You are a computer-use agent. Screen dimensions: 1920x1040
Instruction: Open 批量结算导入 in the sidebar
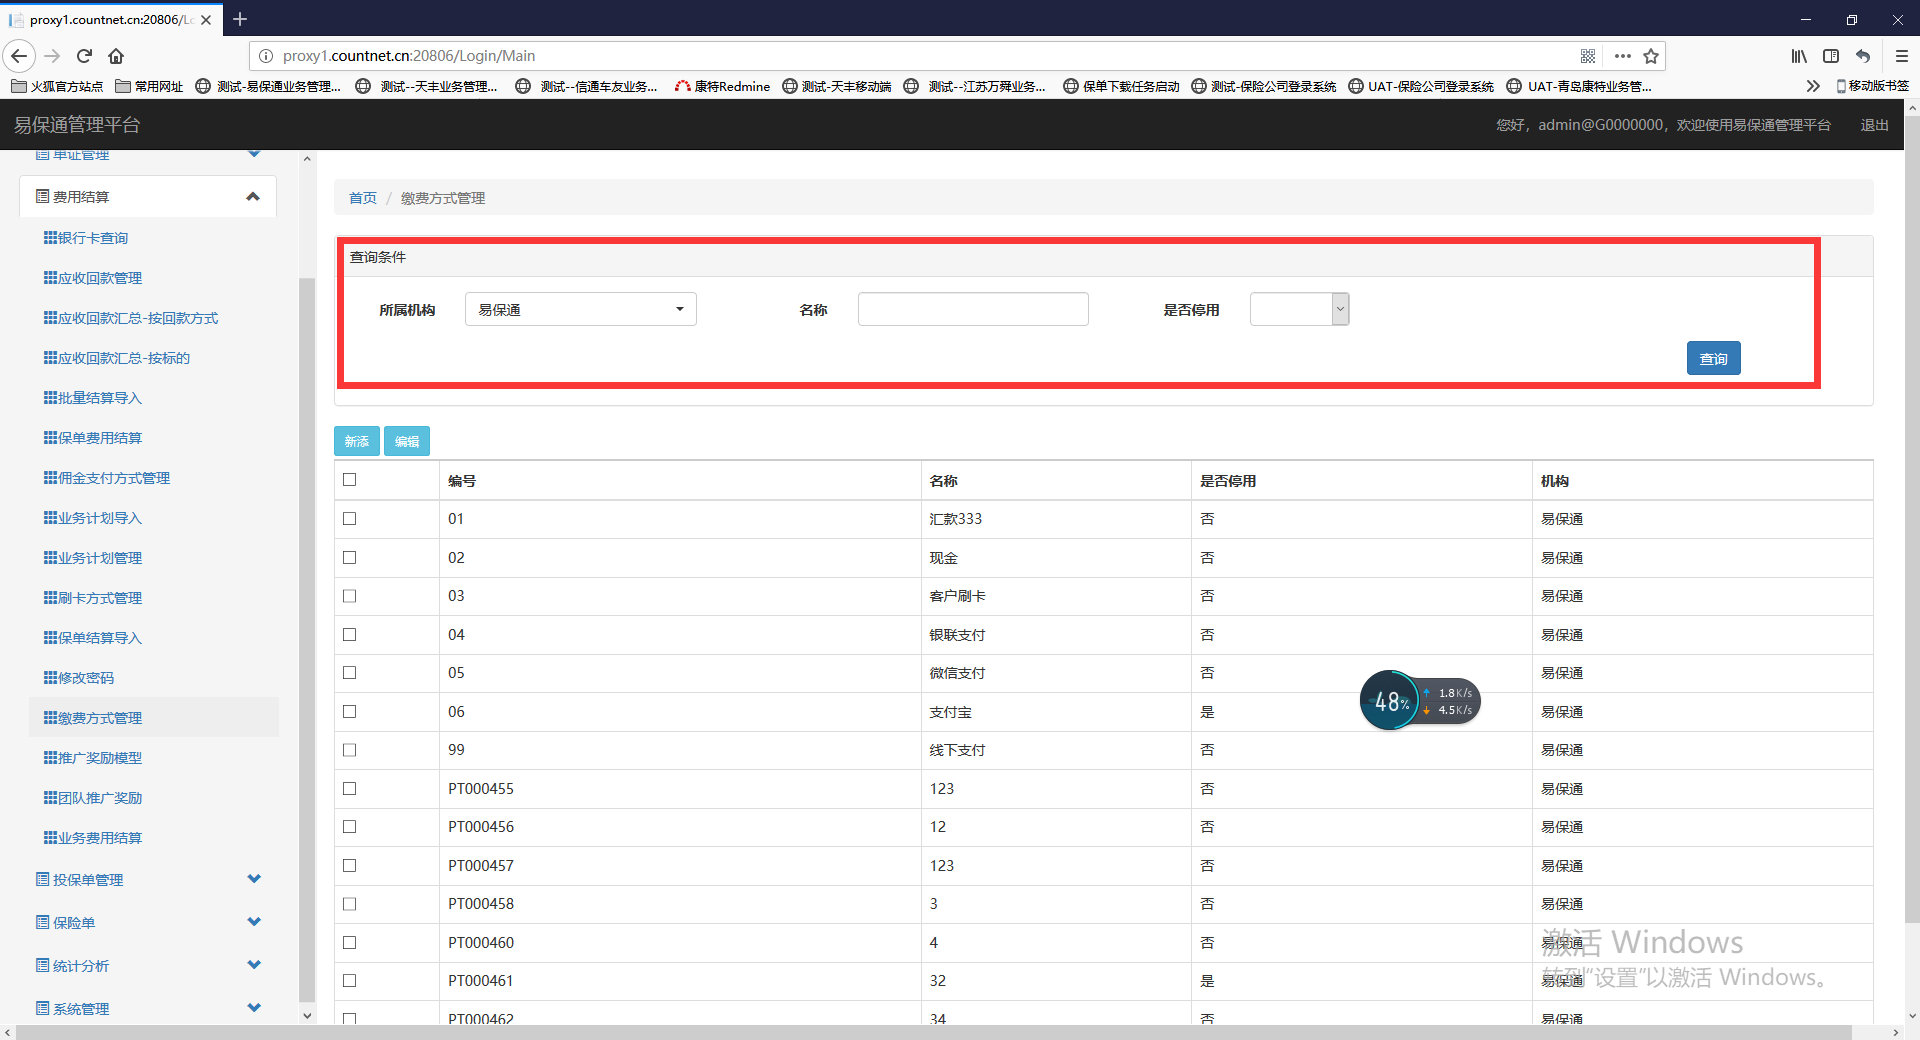pyautogui.click(x=93, y=398)
